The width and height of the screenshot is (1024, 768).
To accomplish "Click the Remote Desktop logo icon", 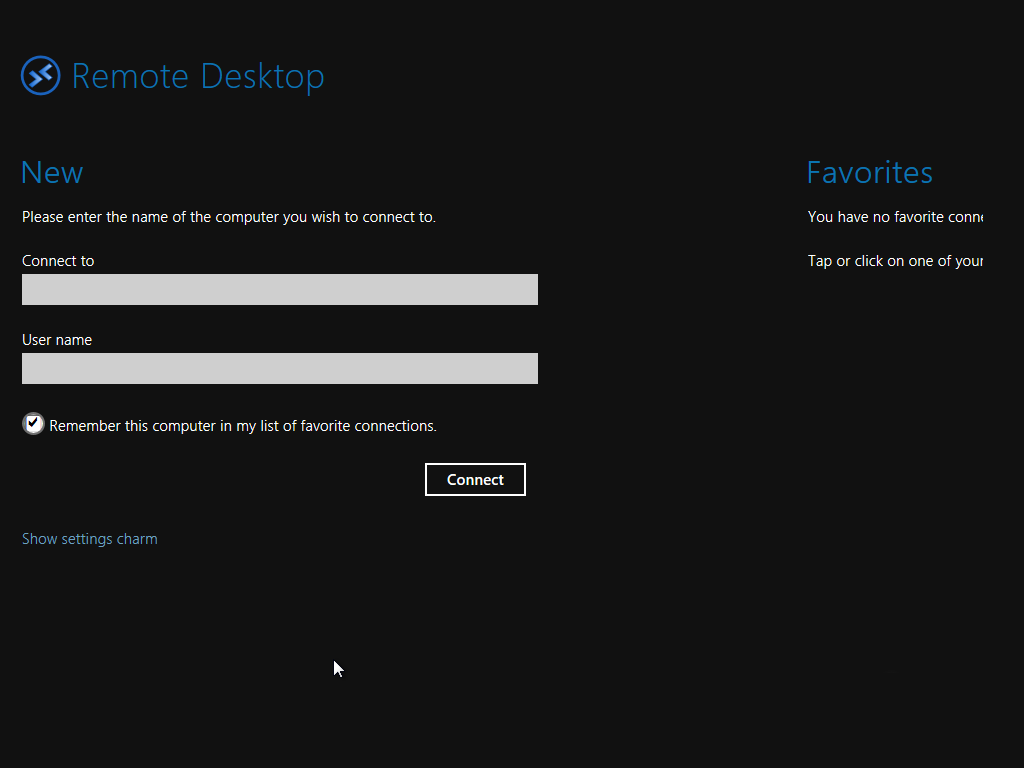I will [x=40, y=75].
